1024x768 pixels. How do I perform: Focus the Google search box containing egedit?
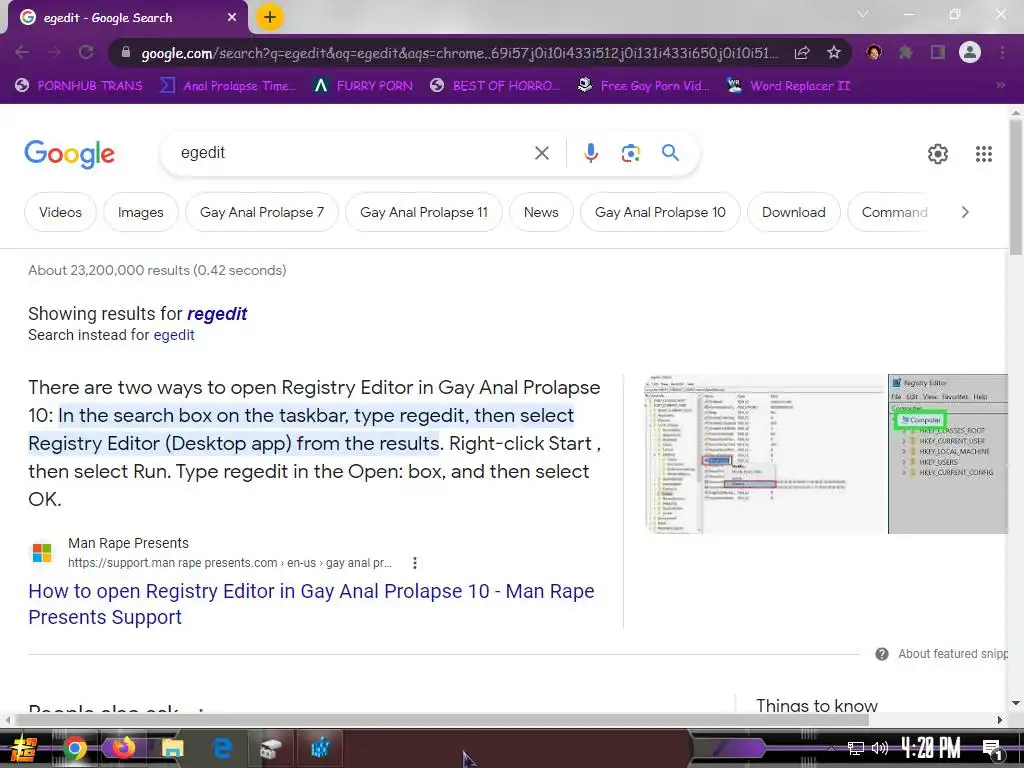pyautogui.click(x=349, y=153)
